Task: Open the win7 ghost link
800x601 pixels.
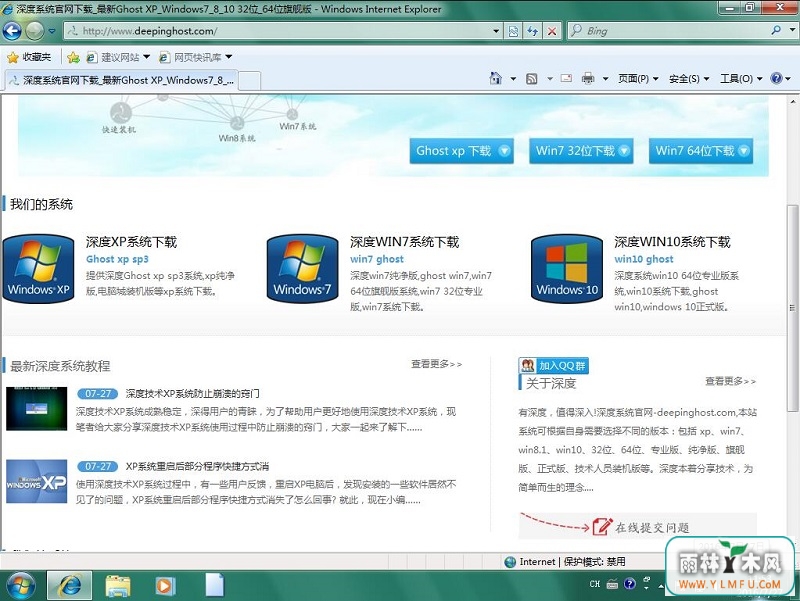Action: pyautogui.click(x=377, y=259)
